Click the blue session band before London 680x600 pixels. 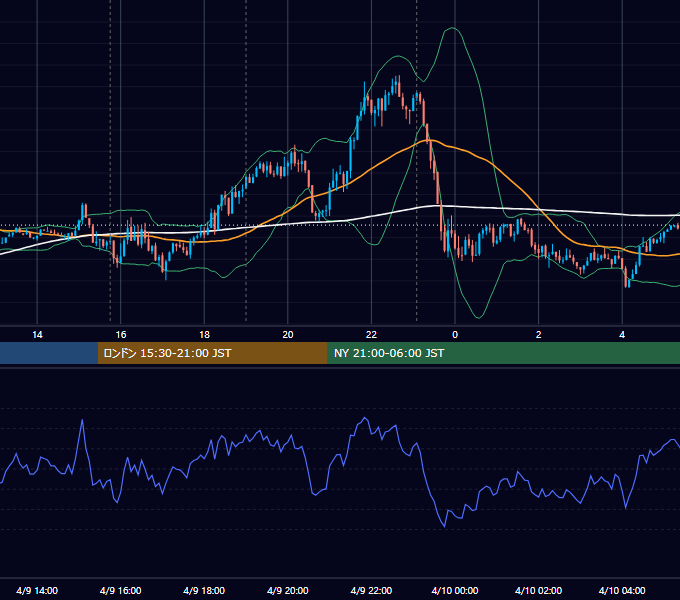coord(49,353)
